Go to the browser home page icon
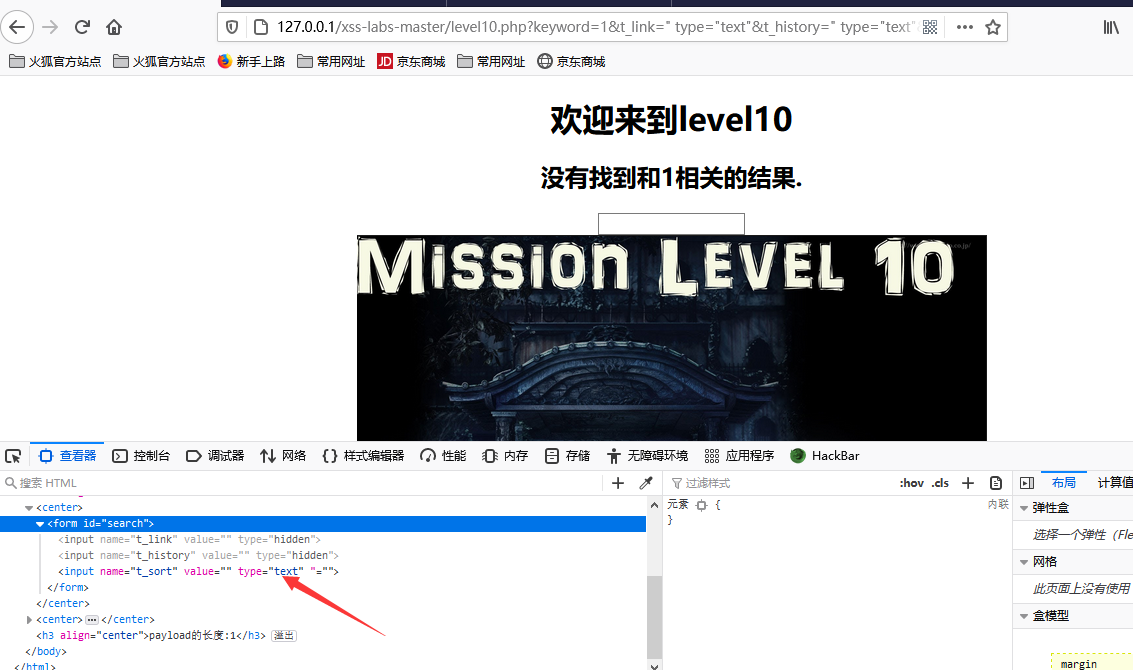Viewport: 1133px width, 670px height. coord(114,27)
